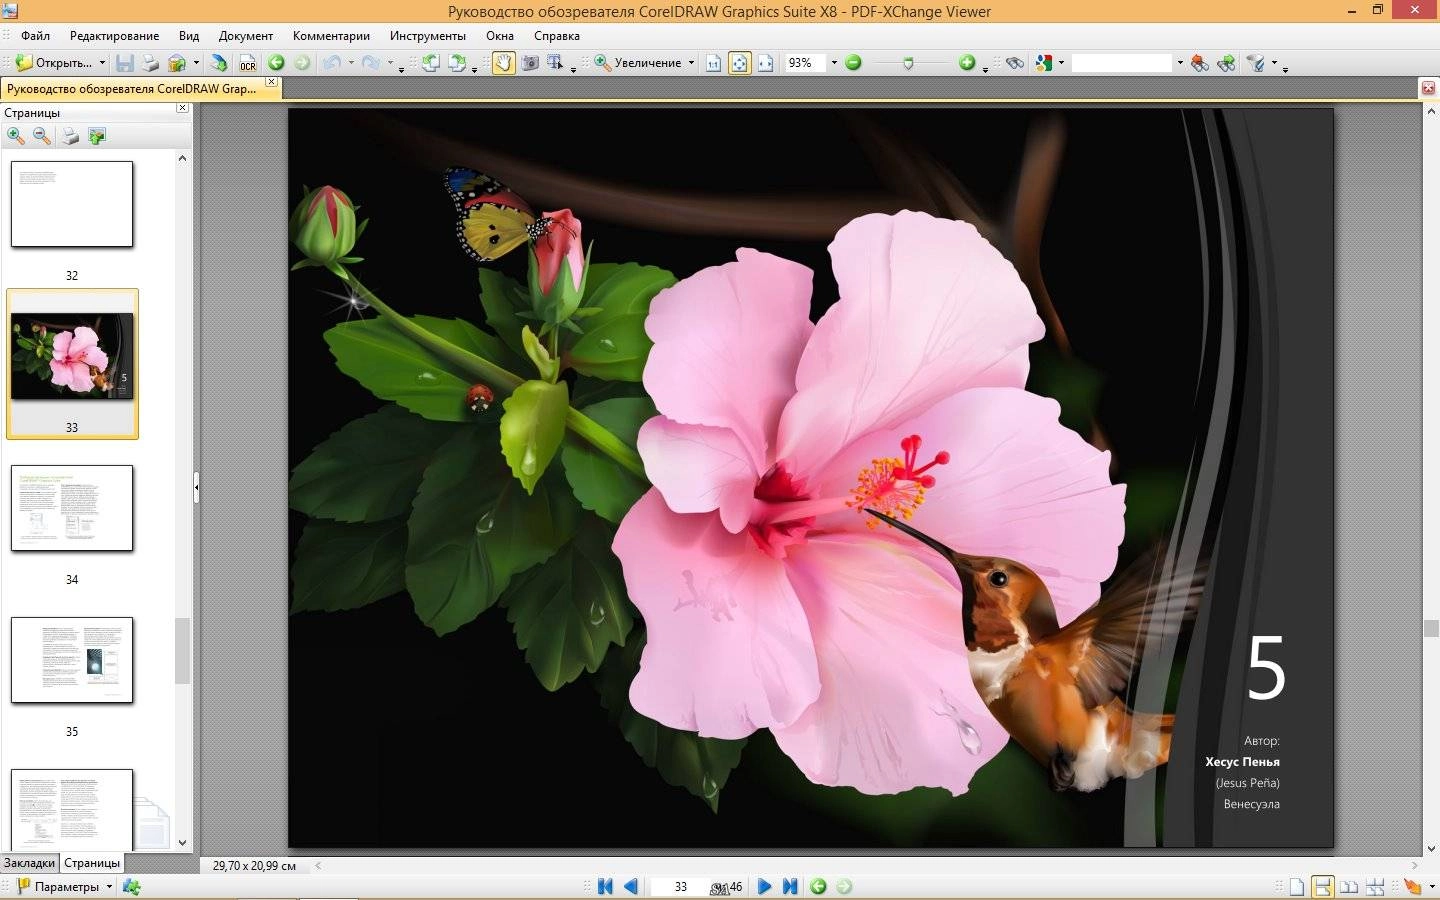This screenshot has width=1440, height=900.
Task: Click the Google search provider icon
Action: 1044,63
